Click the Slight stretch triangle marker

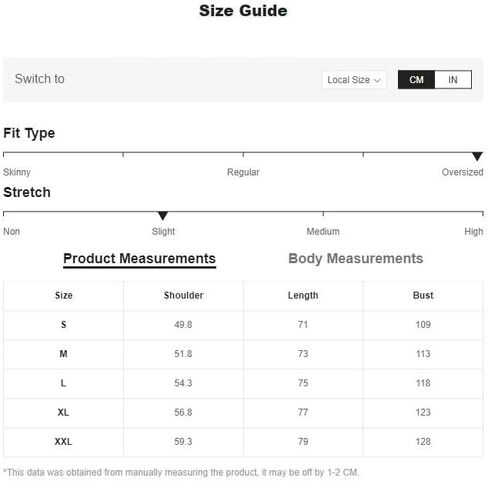point(163,216)
